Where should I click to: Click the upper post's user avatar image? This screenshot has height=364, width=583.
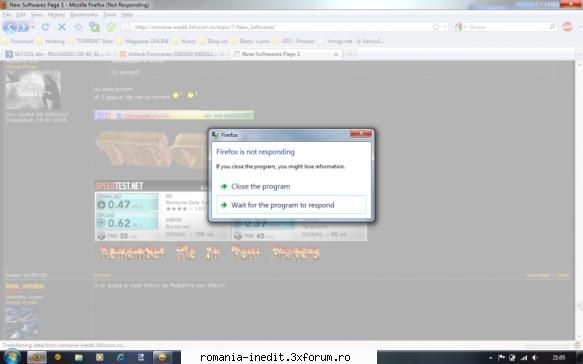(33, 90)
